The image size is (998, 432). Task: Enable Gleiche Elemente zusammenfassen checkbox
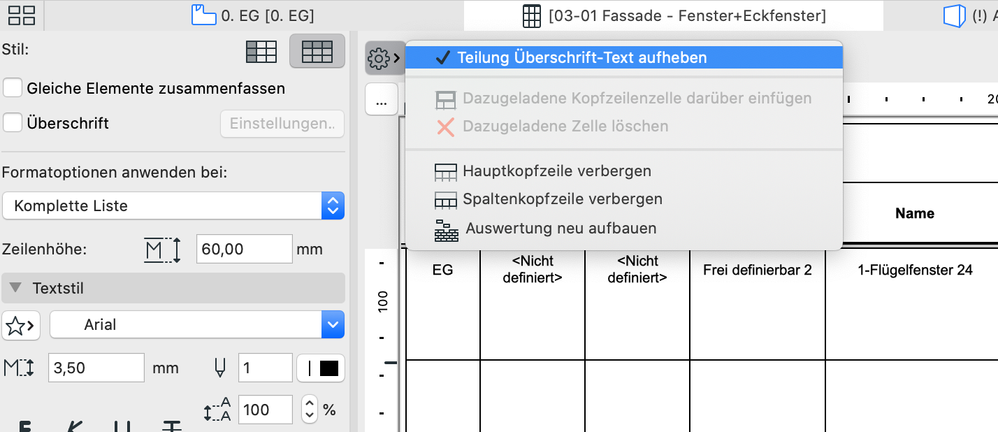tap(13, 88)
